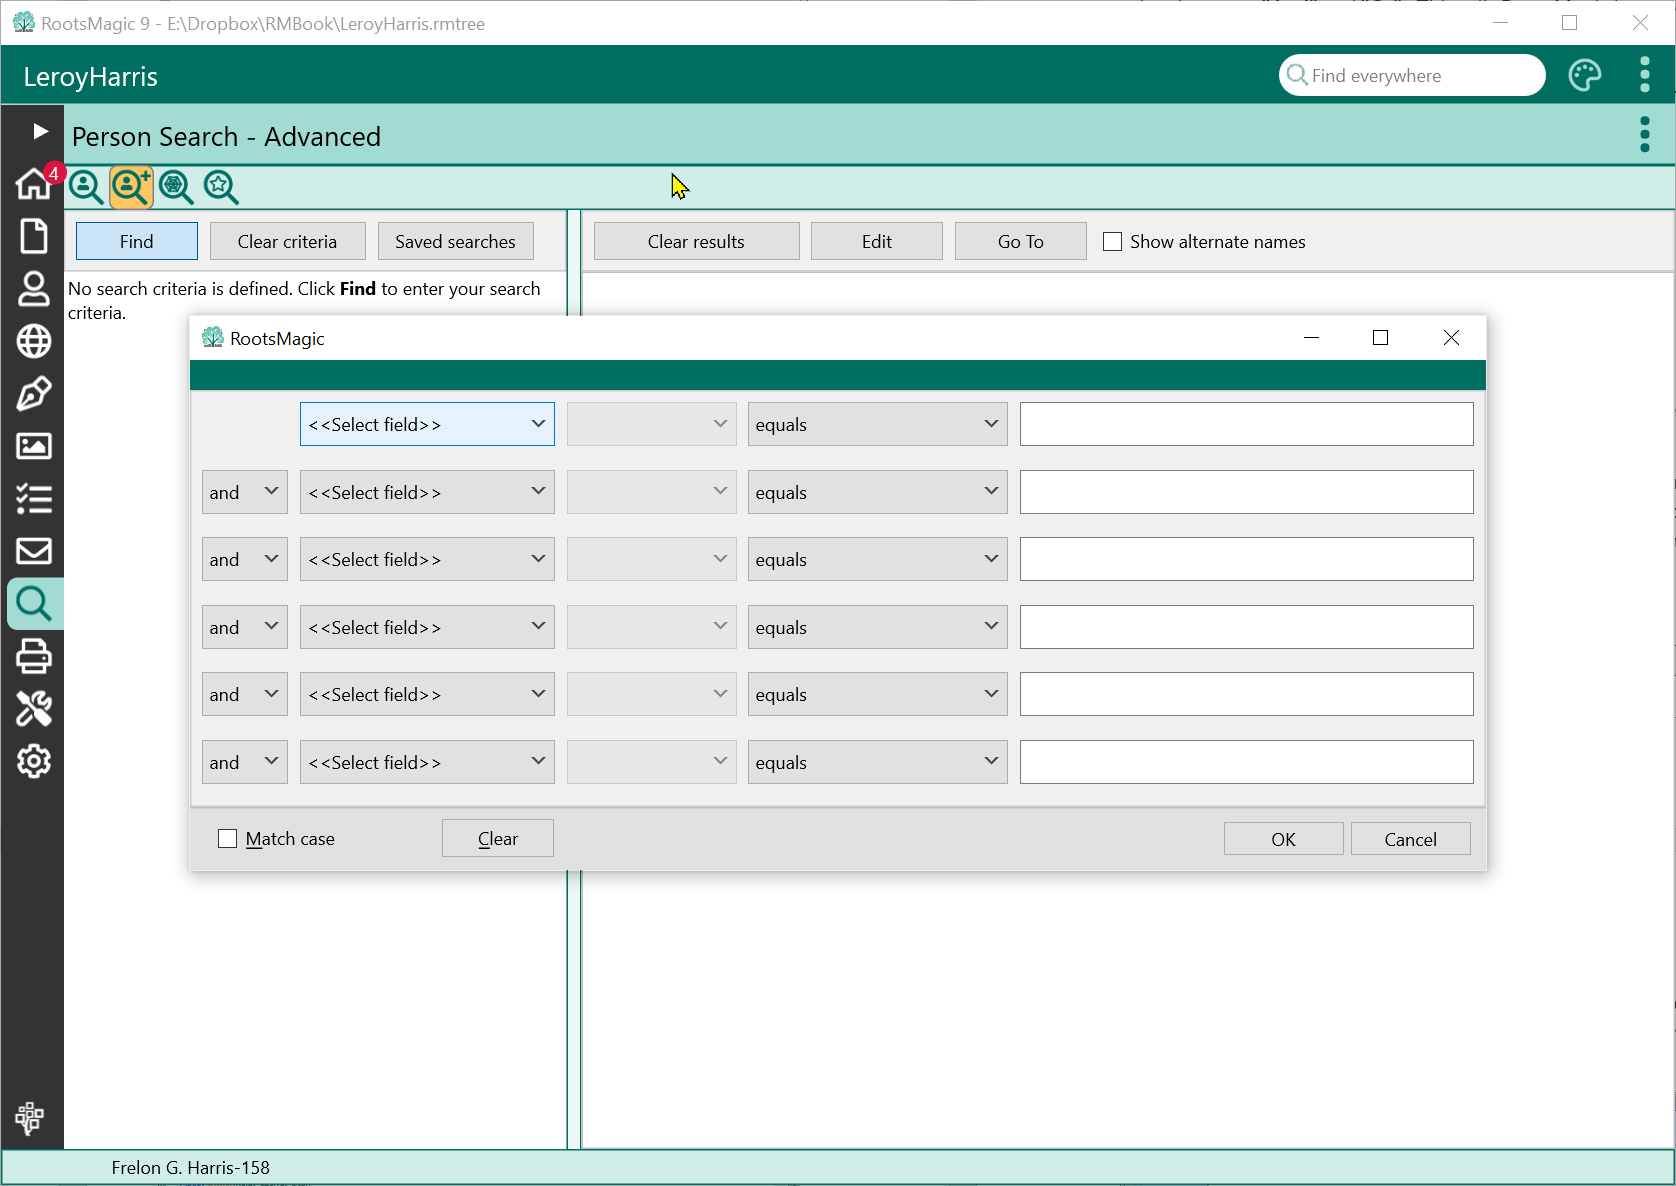
Task: Click the Saved searches button
Action: 455,242
